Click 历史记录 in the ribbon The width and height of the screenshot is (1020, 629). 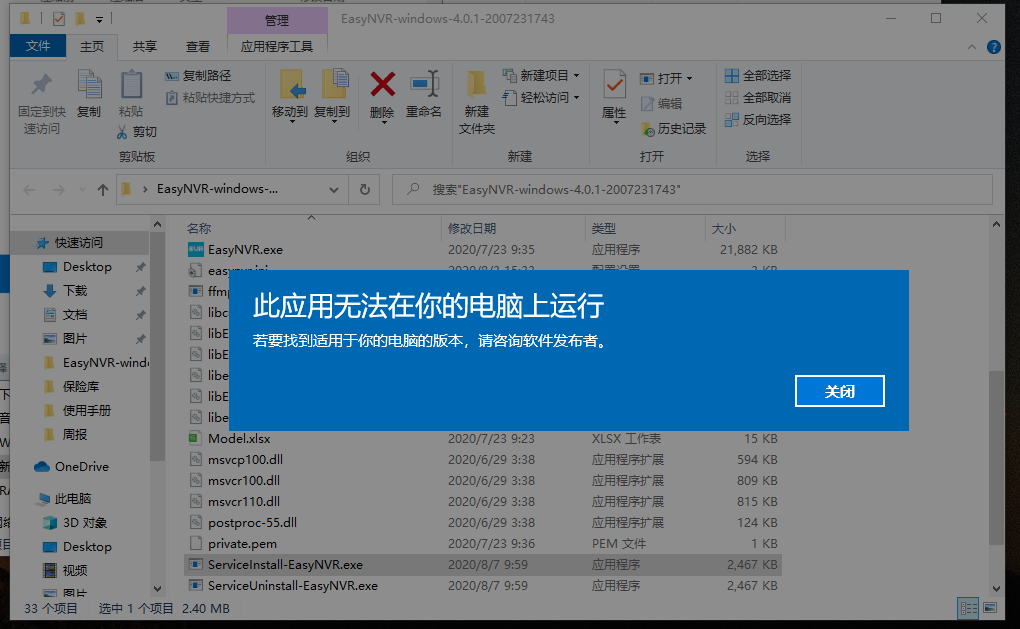coord(673,129)
